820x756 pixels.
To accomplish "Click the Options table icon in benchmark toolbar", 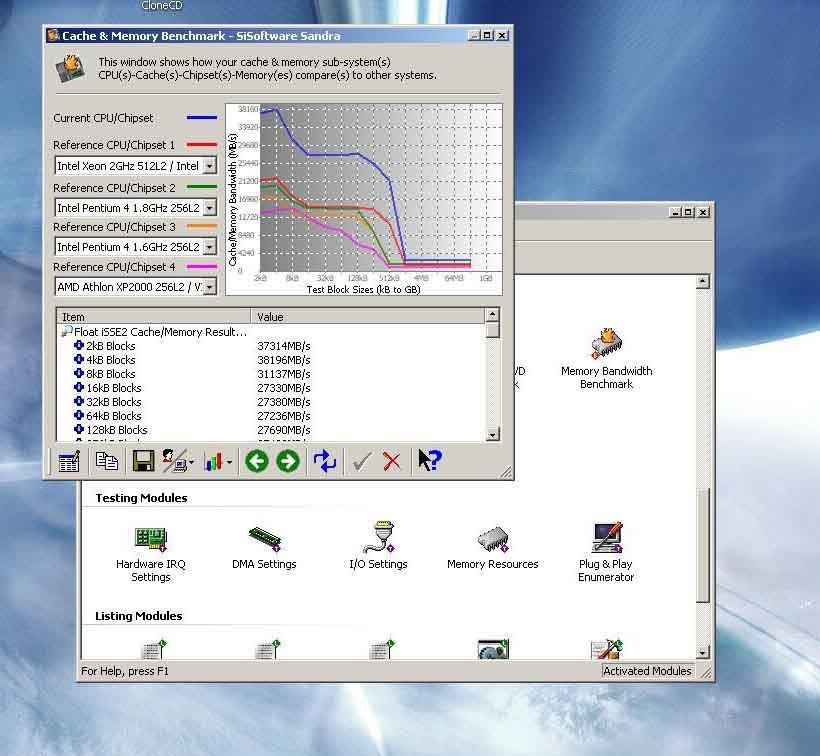I will click(69, 462).
